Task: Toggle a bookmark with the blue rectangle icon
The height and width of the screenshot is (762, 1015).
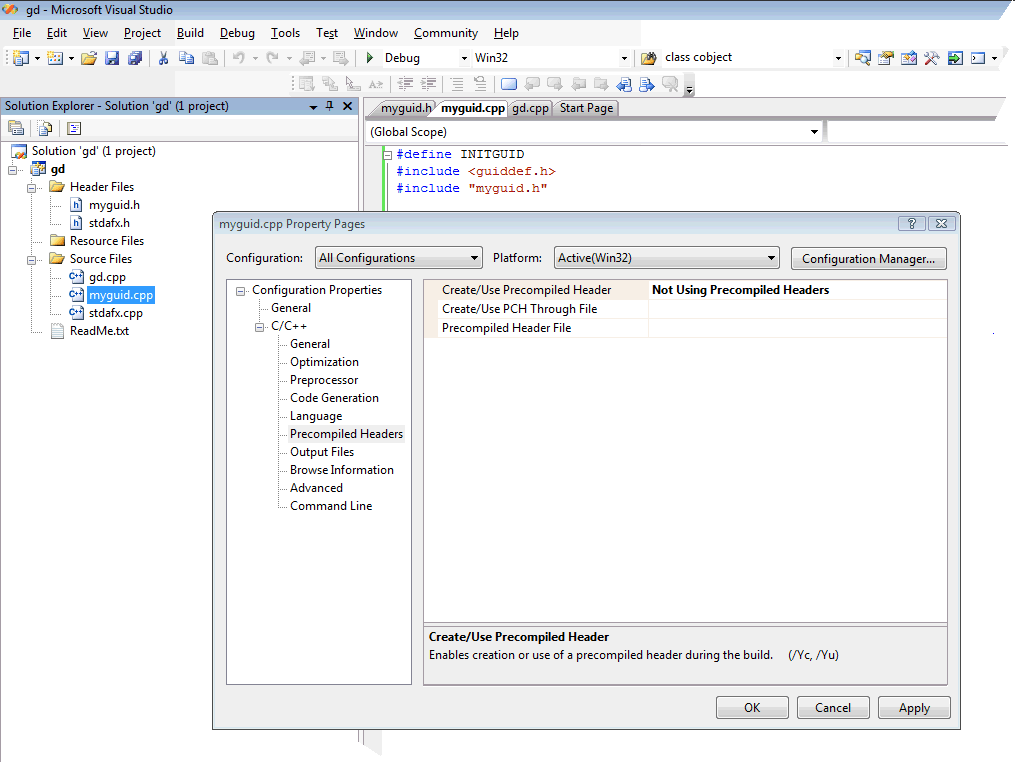Action: tap(509, 84)
